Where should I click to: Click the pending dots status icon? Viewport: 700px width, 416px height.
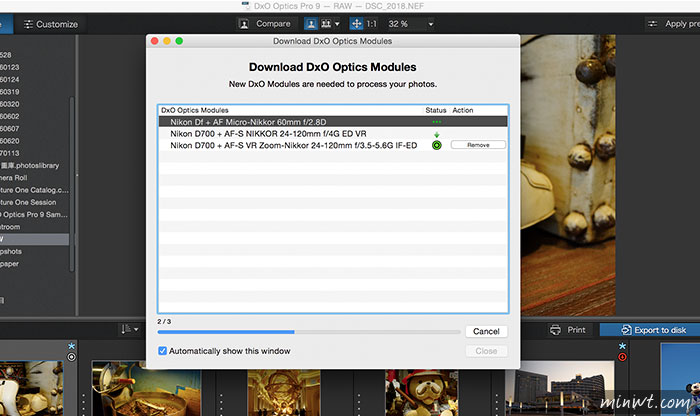(437, 122)
